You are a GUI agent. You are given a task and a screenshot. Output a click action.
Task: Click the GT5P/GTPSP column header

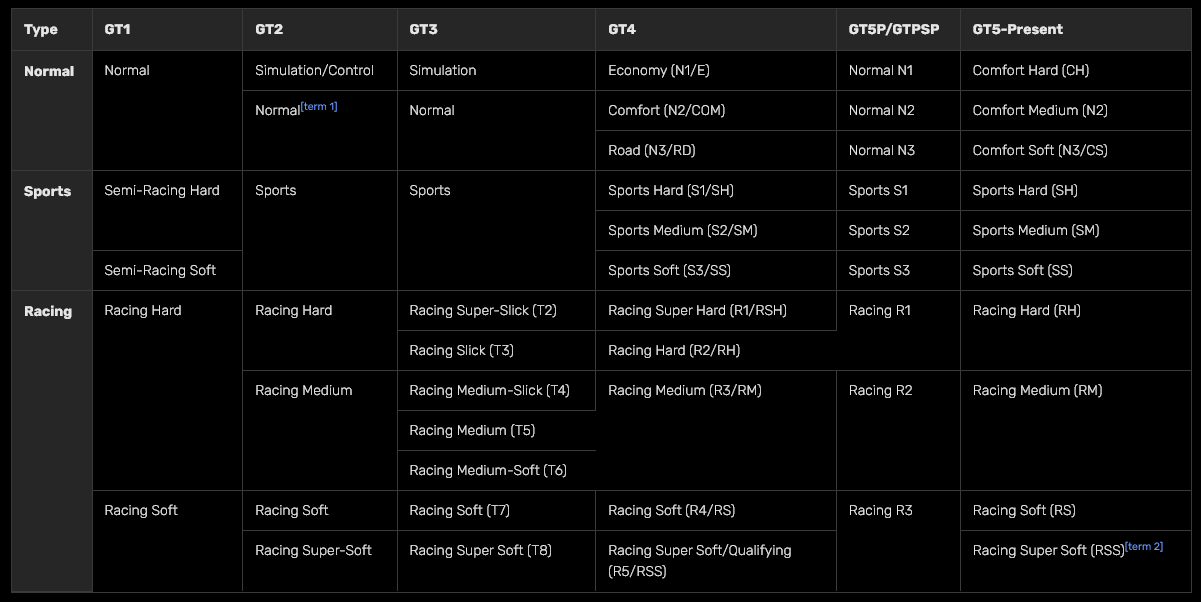[893, 29]
